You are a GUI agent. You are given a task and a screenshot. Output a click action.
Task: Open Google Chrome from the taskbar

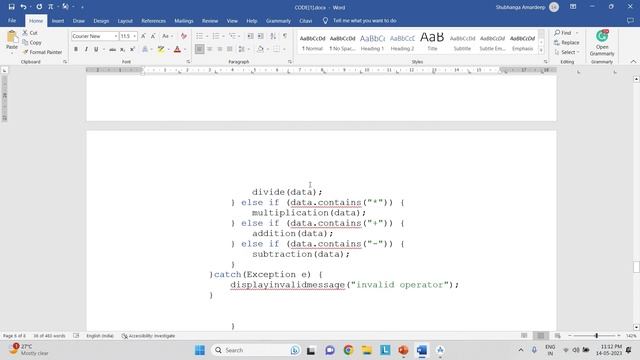[x=348, y=350]
